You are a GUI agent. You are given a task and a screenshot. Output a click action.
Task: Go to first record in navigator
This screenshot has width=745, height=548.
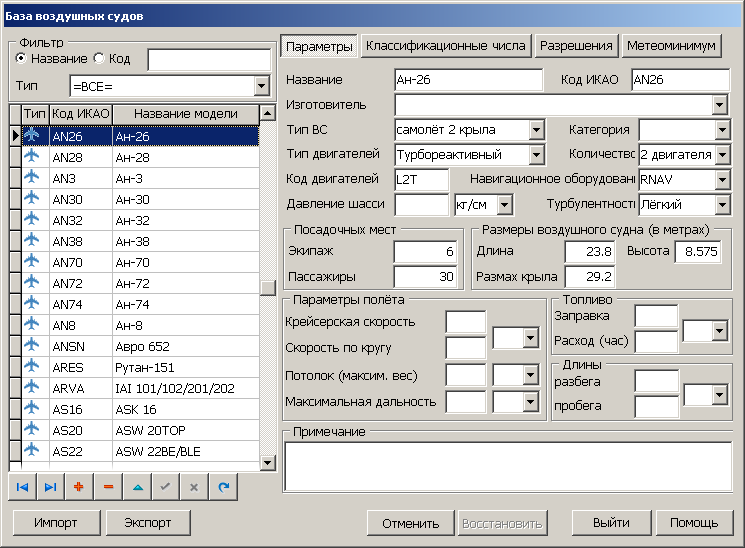click(22, 487)
